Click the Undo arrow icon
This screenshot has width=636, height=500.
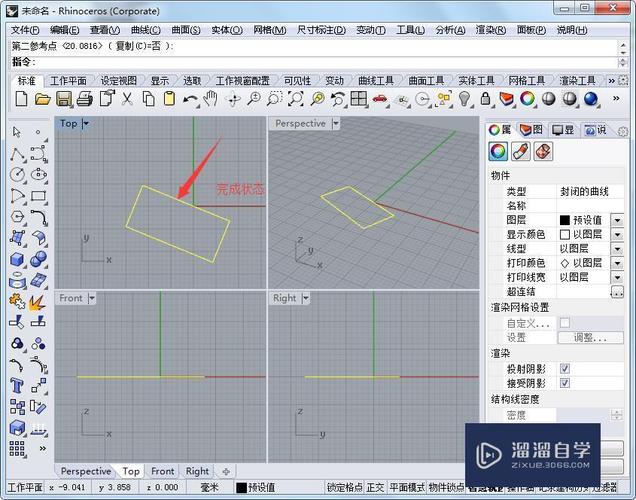(190, 99)
